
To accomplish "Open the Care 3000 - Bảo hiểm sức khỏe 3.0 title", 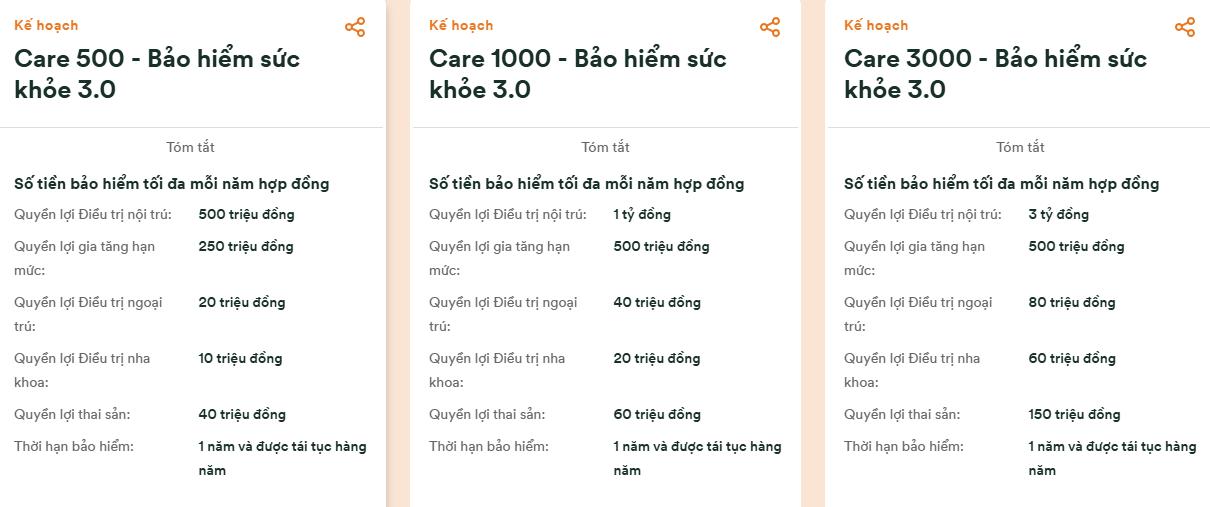I will pyautogui.click(x=995, y=74).
